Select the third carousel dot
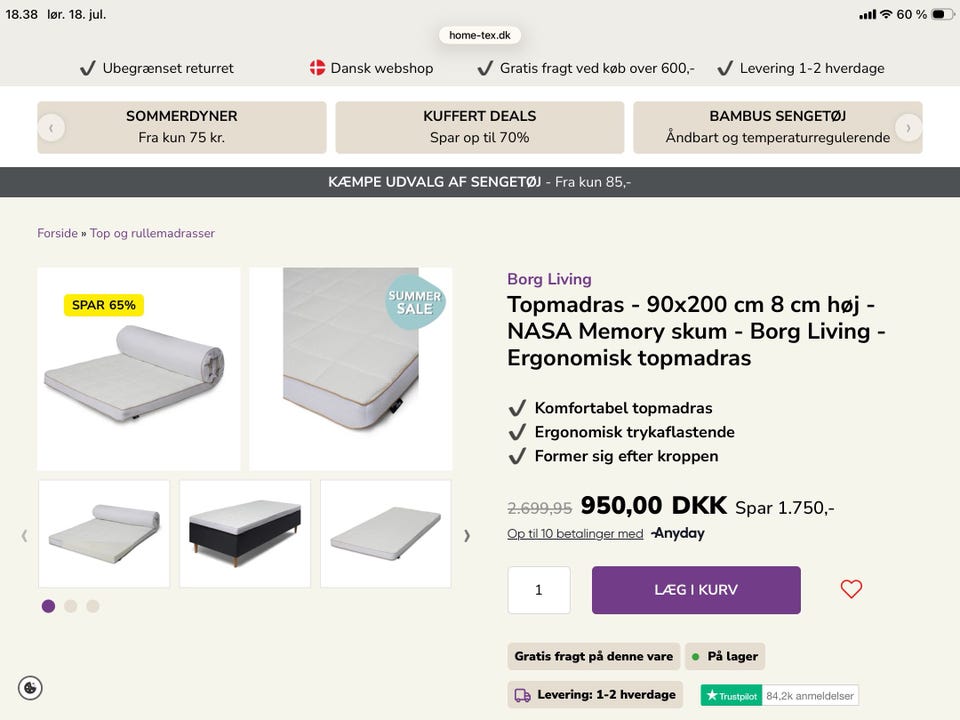The image size is (960, 720). [92, 606]
